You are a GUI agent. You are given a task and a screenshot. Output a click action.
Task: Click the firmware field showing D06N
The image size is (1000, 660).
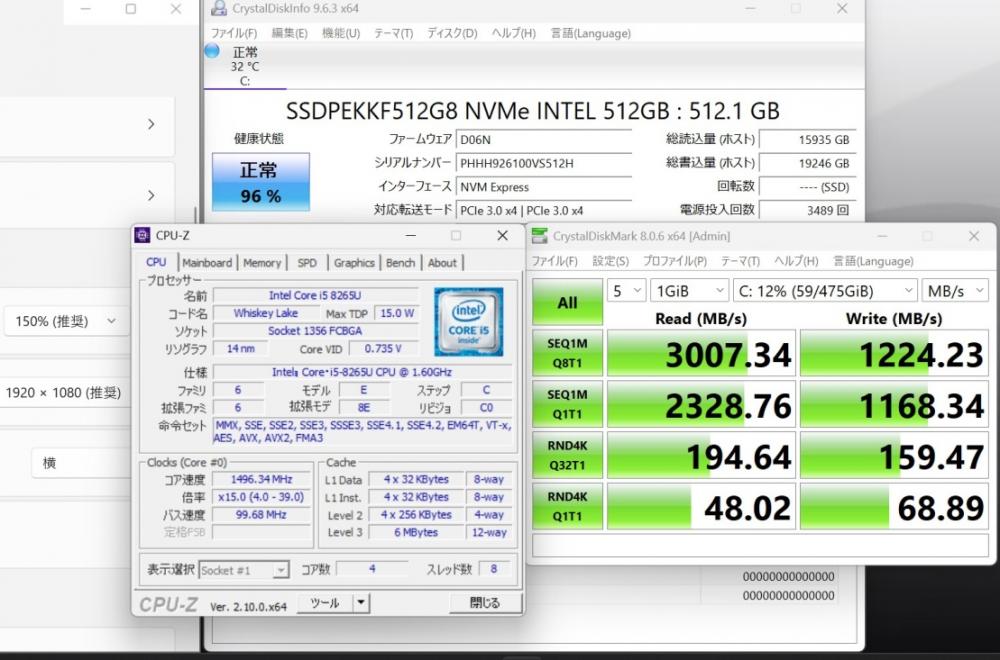(543, 140)
